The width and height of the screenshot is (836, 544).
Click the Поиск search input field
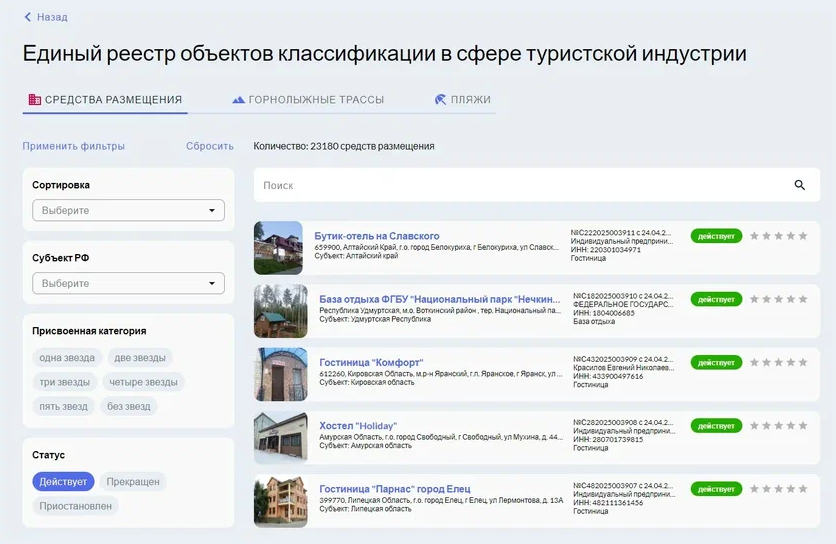520,185
